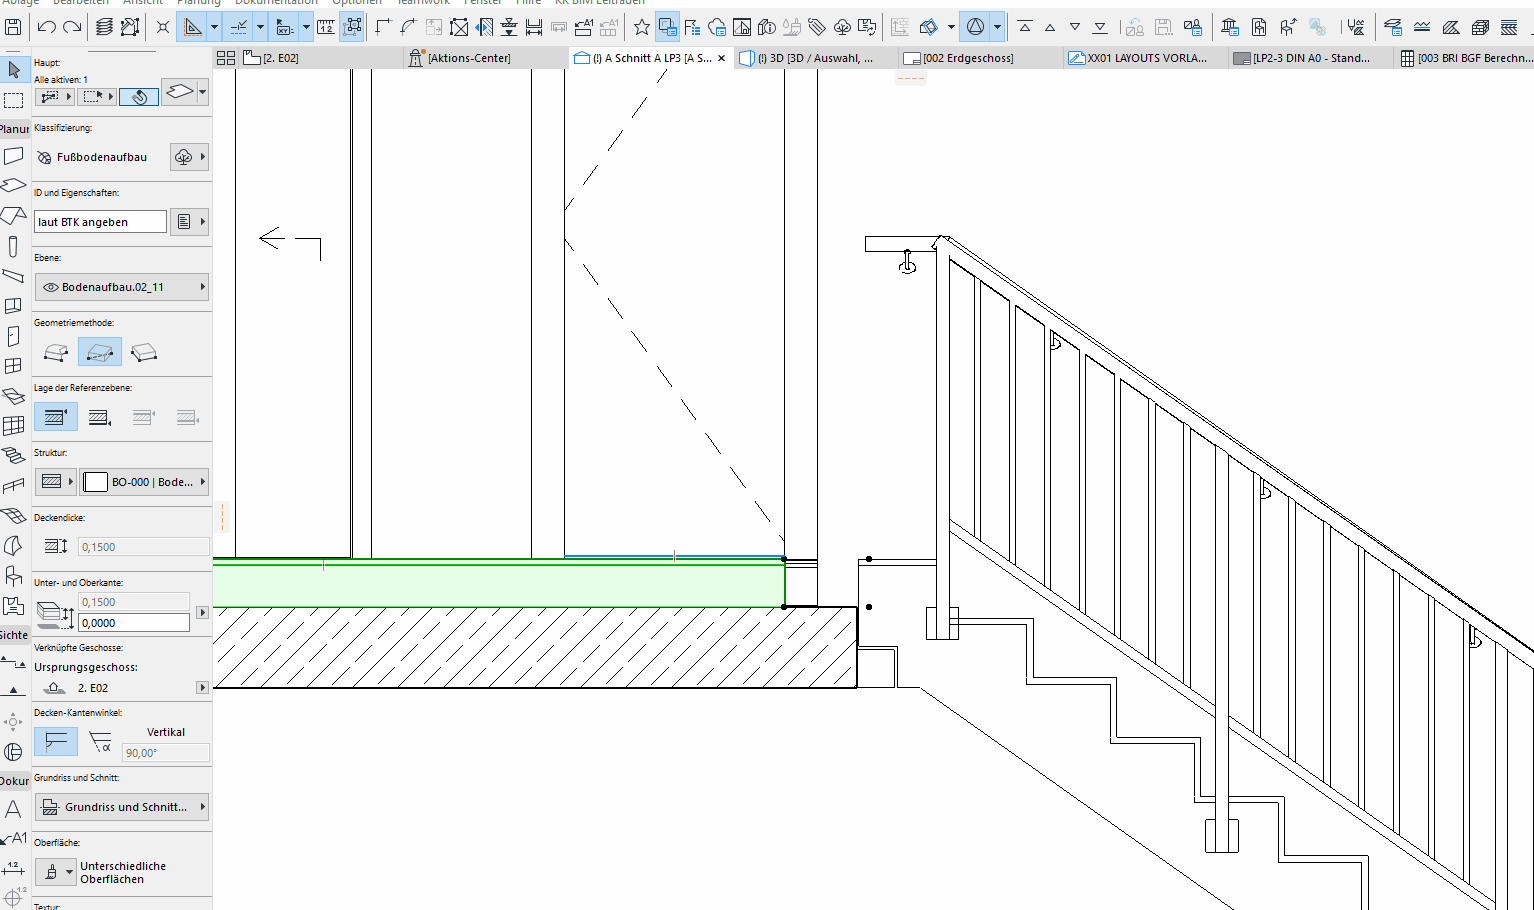The height and width of the screenshot is (910, 1534).
Task: Toggle guide lines triangle ruler button
Action: tap(192, 27)
